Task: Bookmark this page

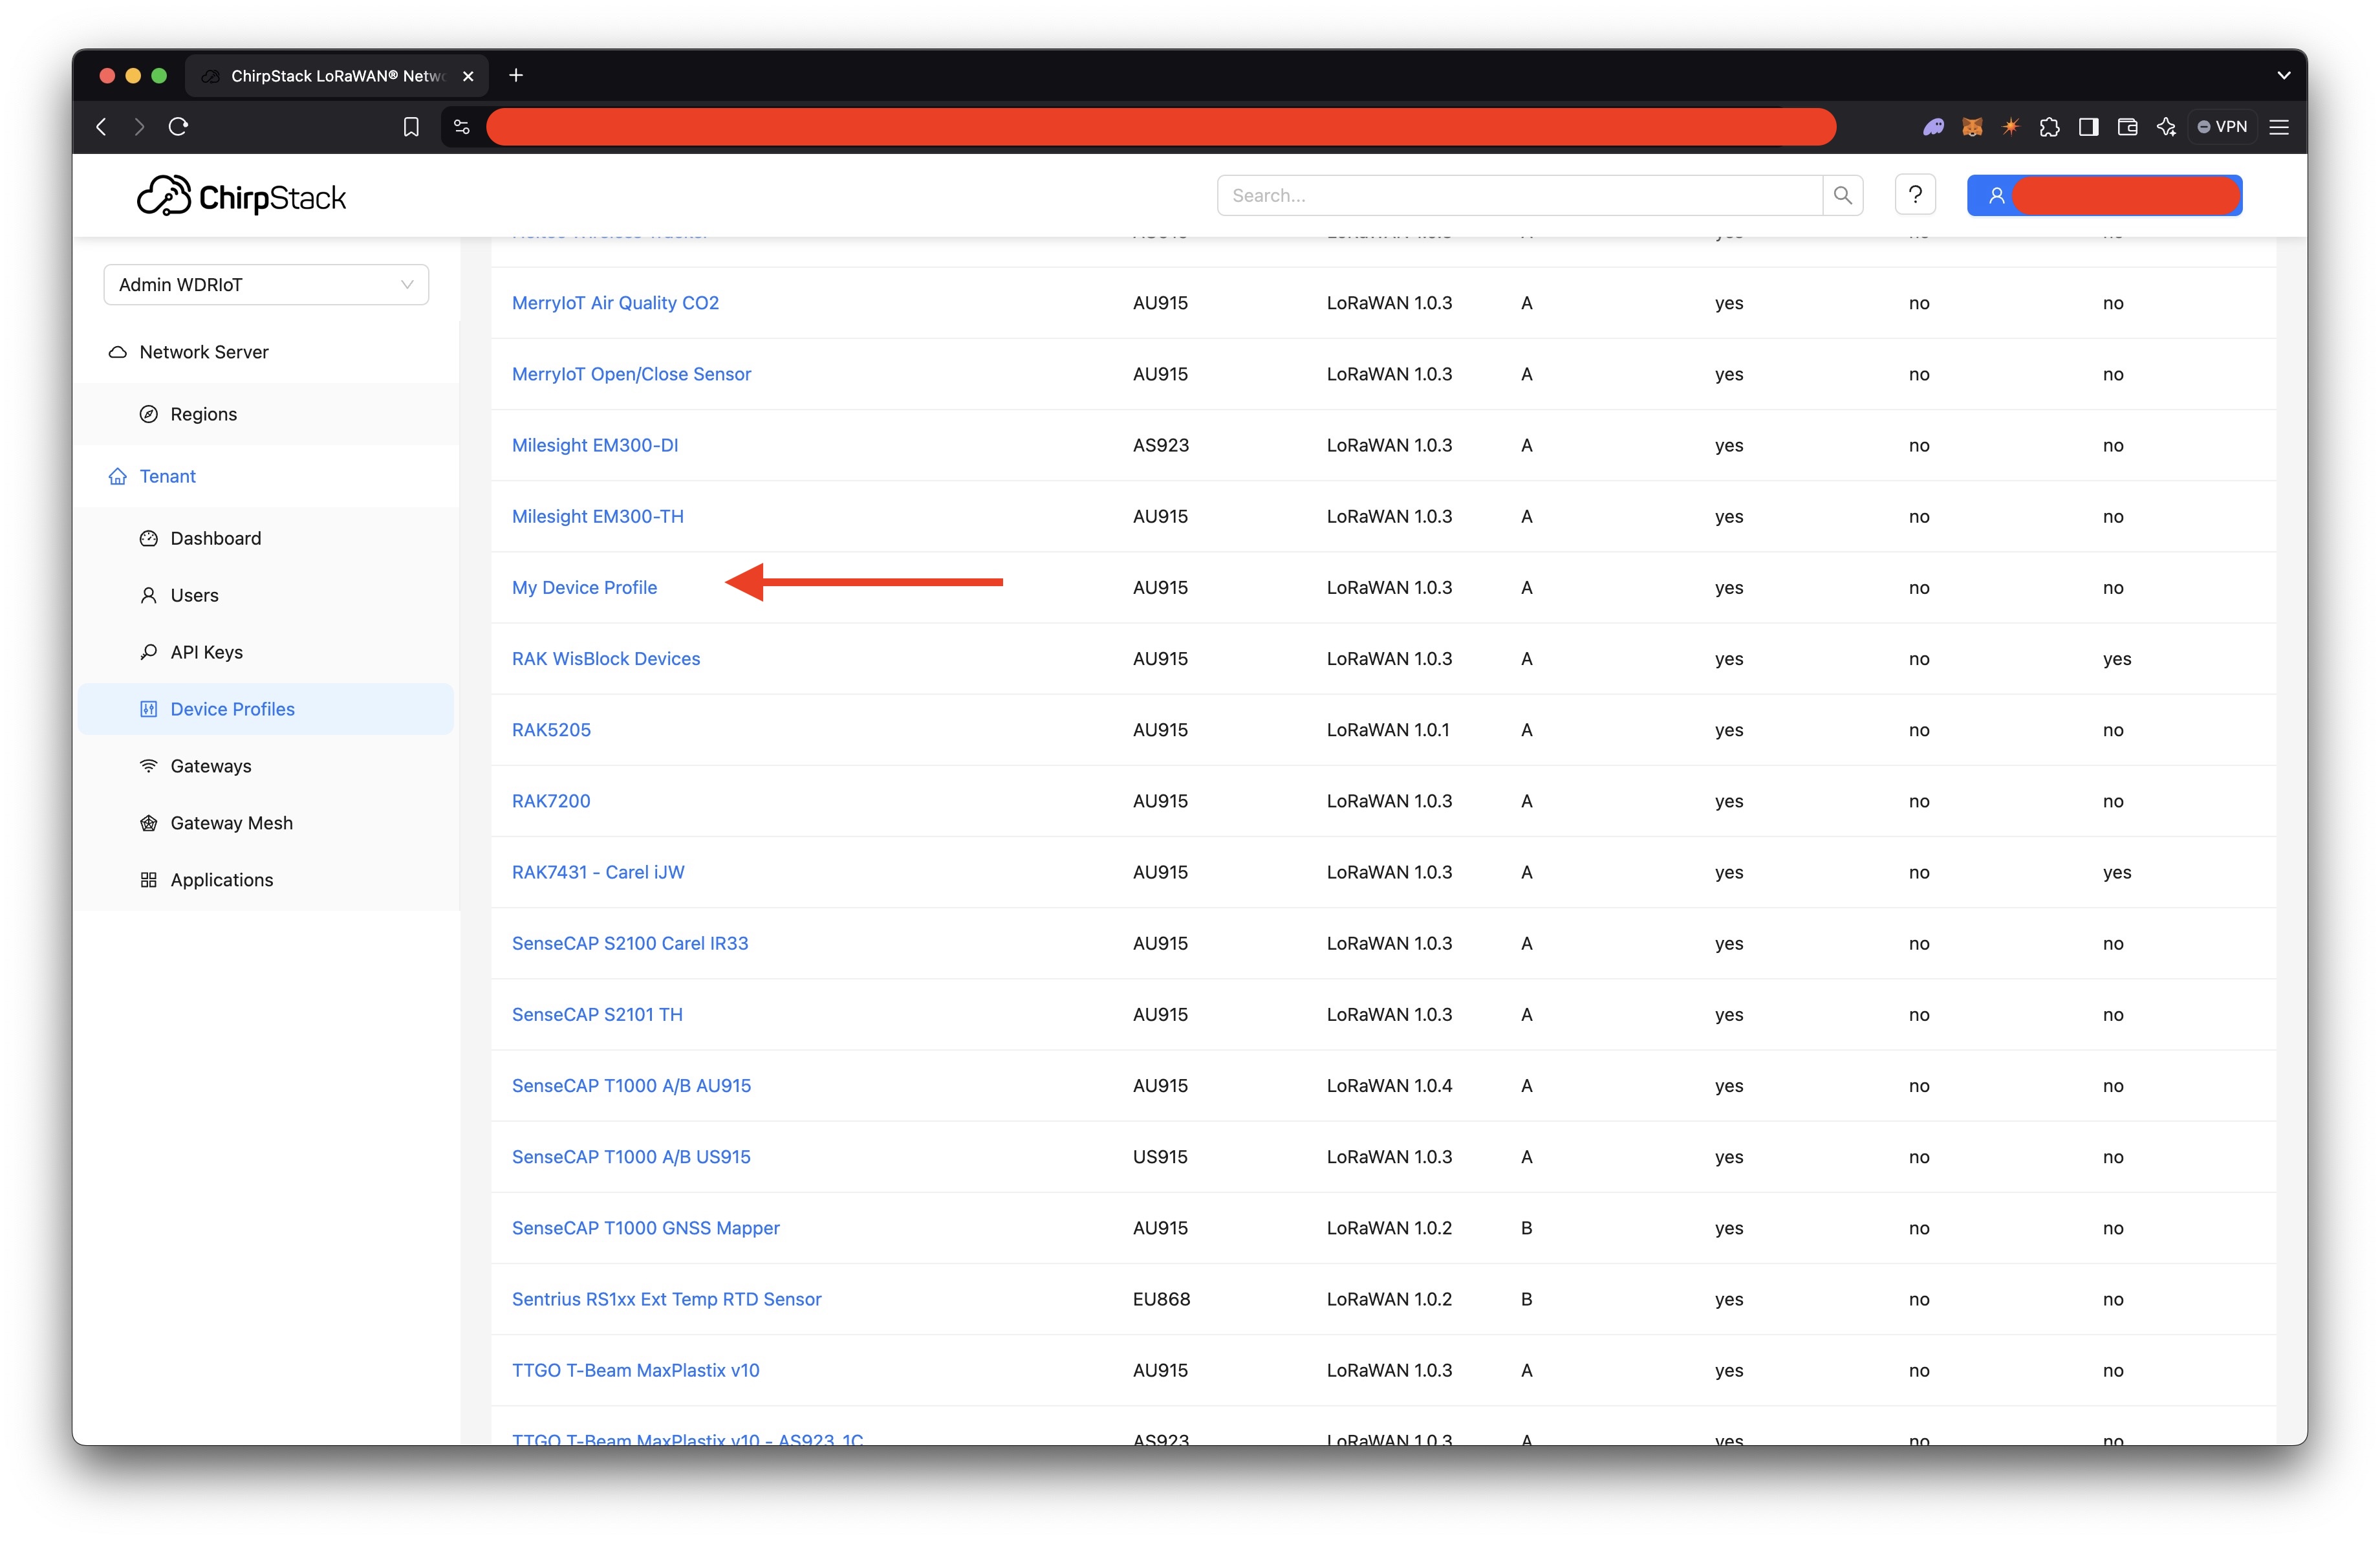Action: tap(411, 127)
